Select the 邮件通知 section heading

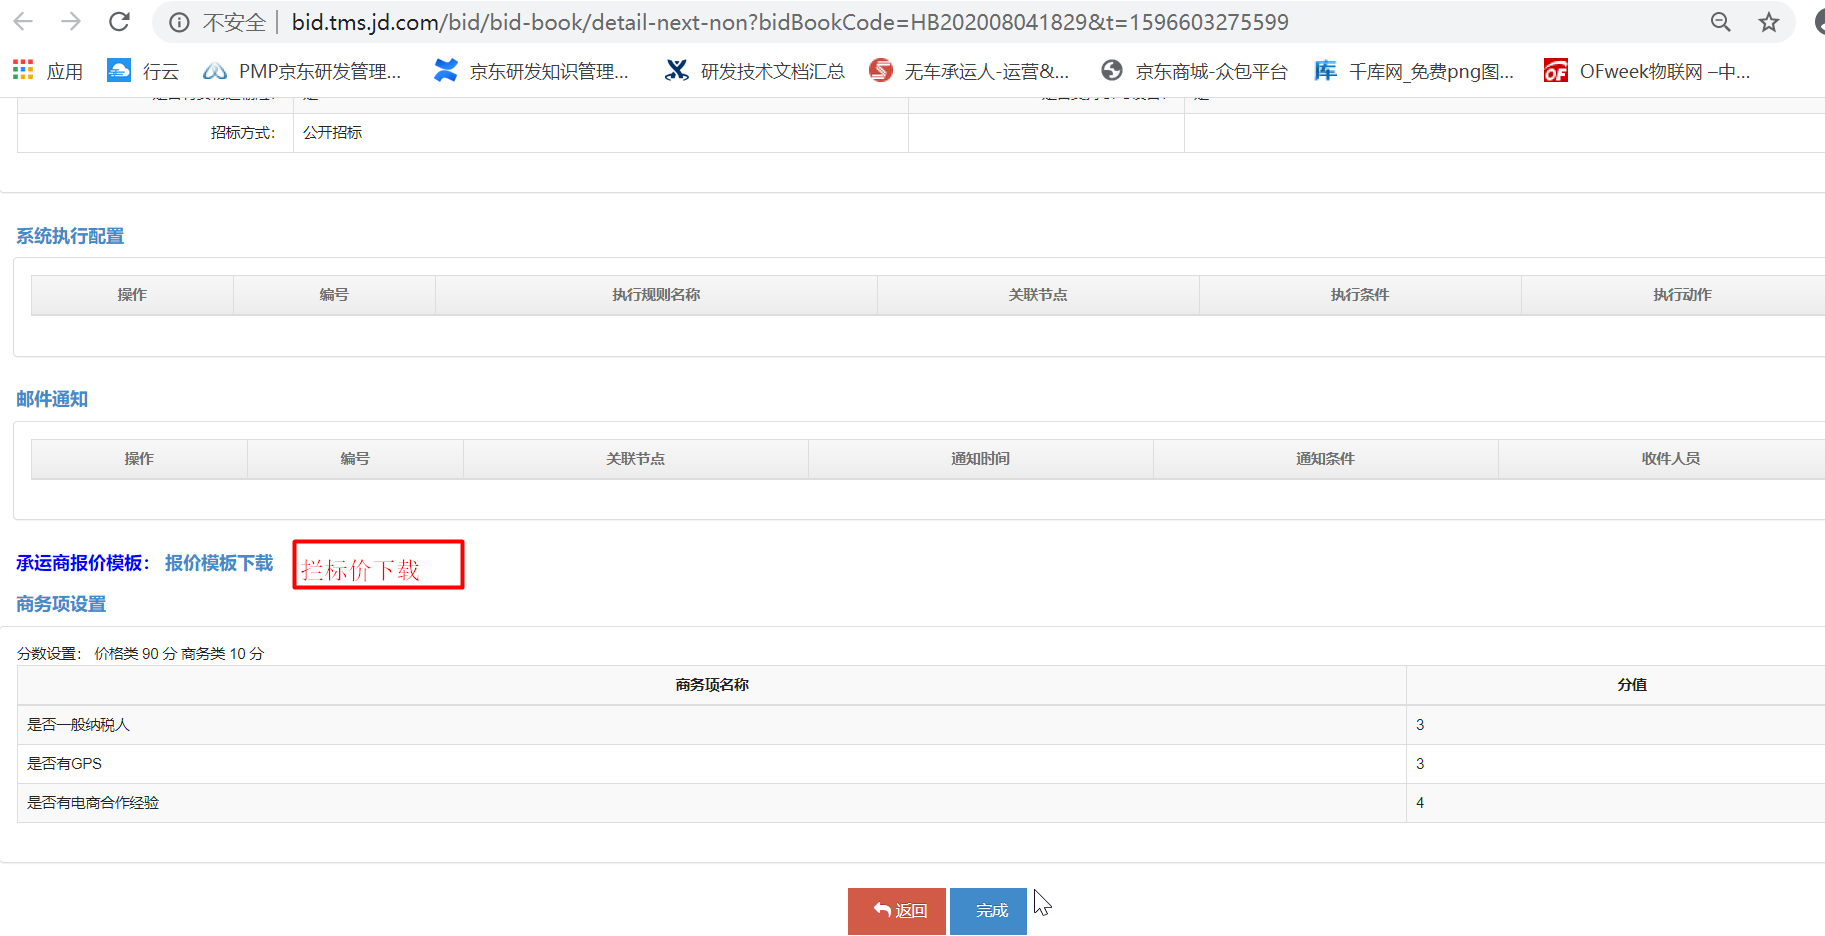(x=52, y=399)
